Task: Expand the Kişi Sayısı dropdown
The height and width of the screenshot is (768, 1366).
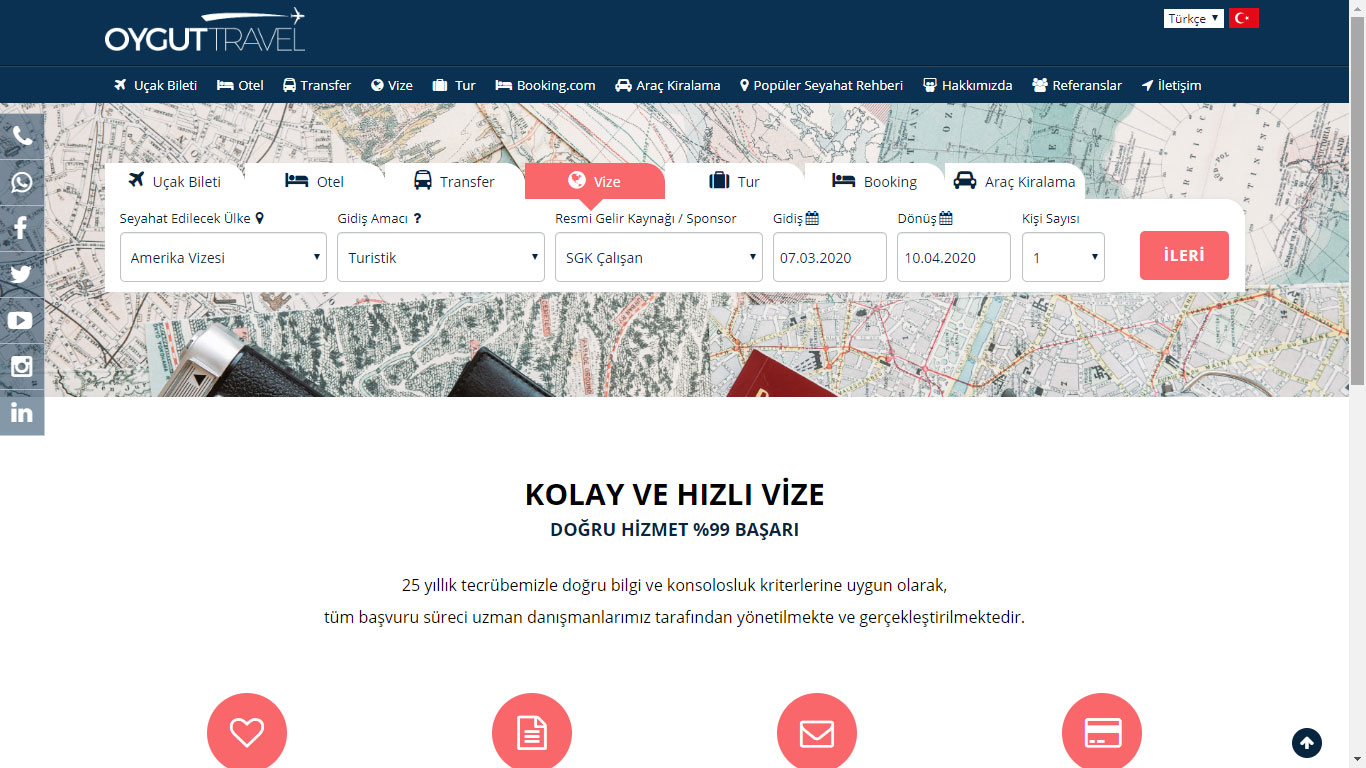Action: [x=1063, y=257]
